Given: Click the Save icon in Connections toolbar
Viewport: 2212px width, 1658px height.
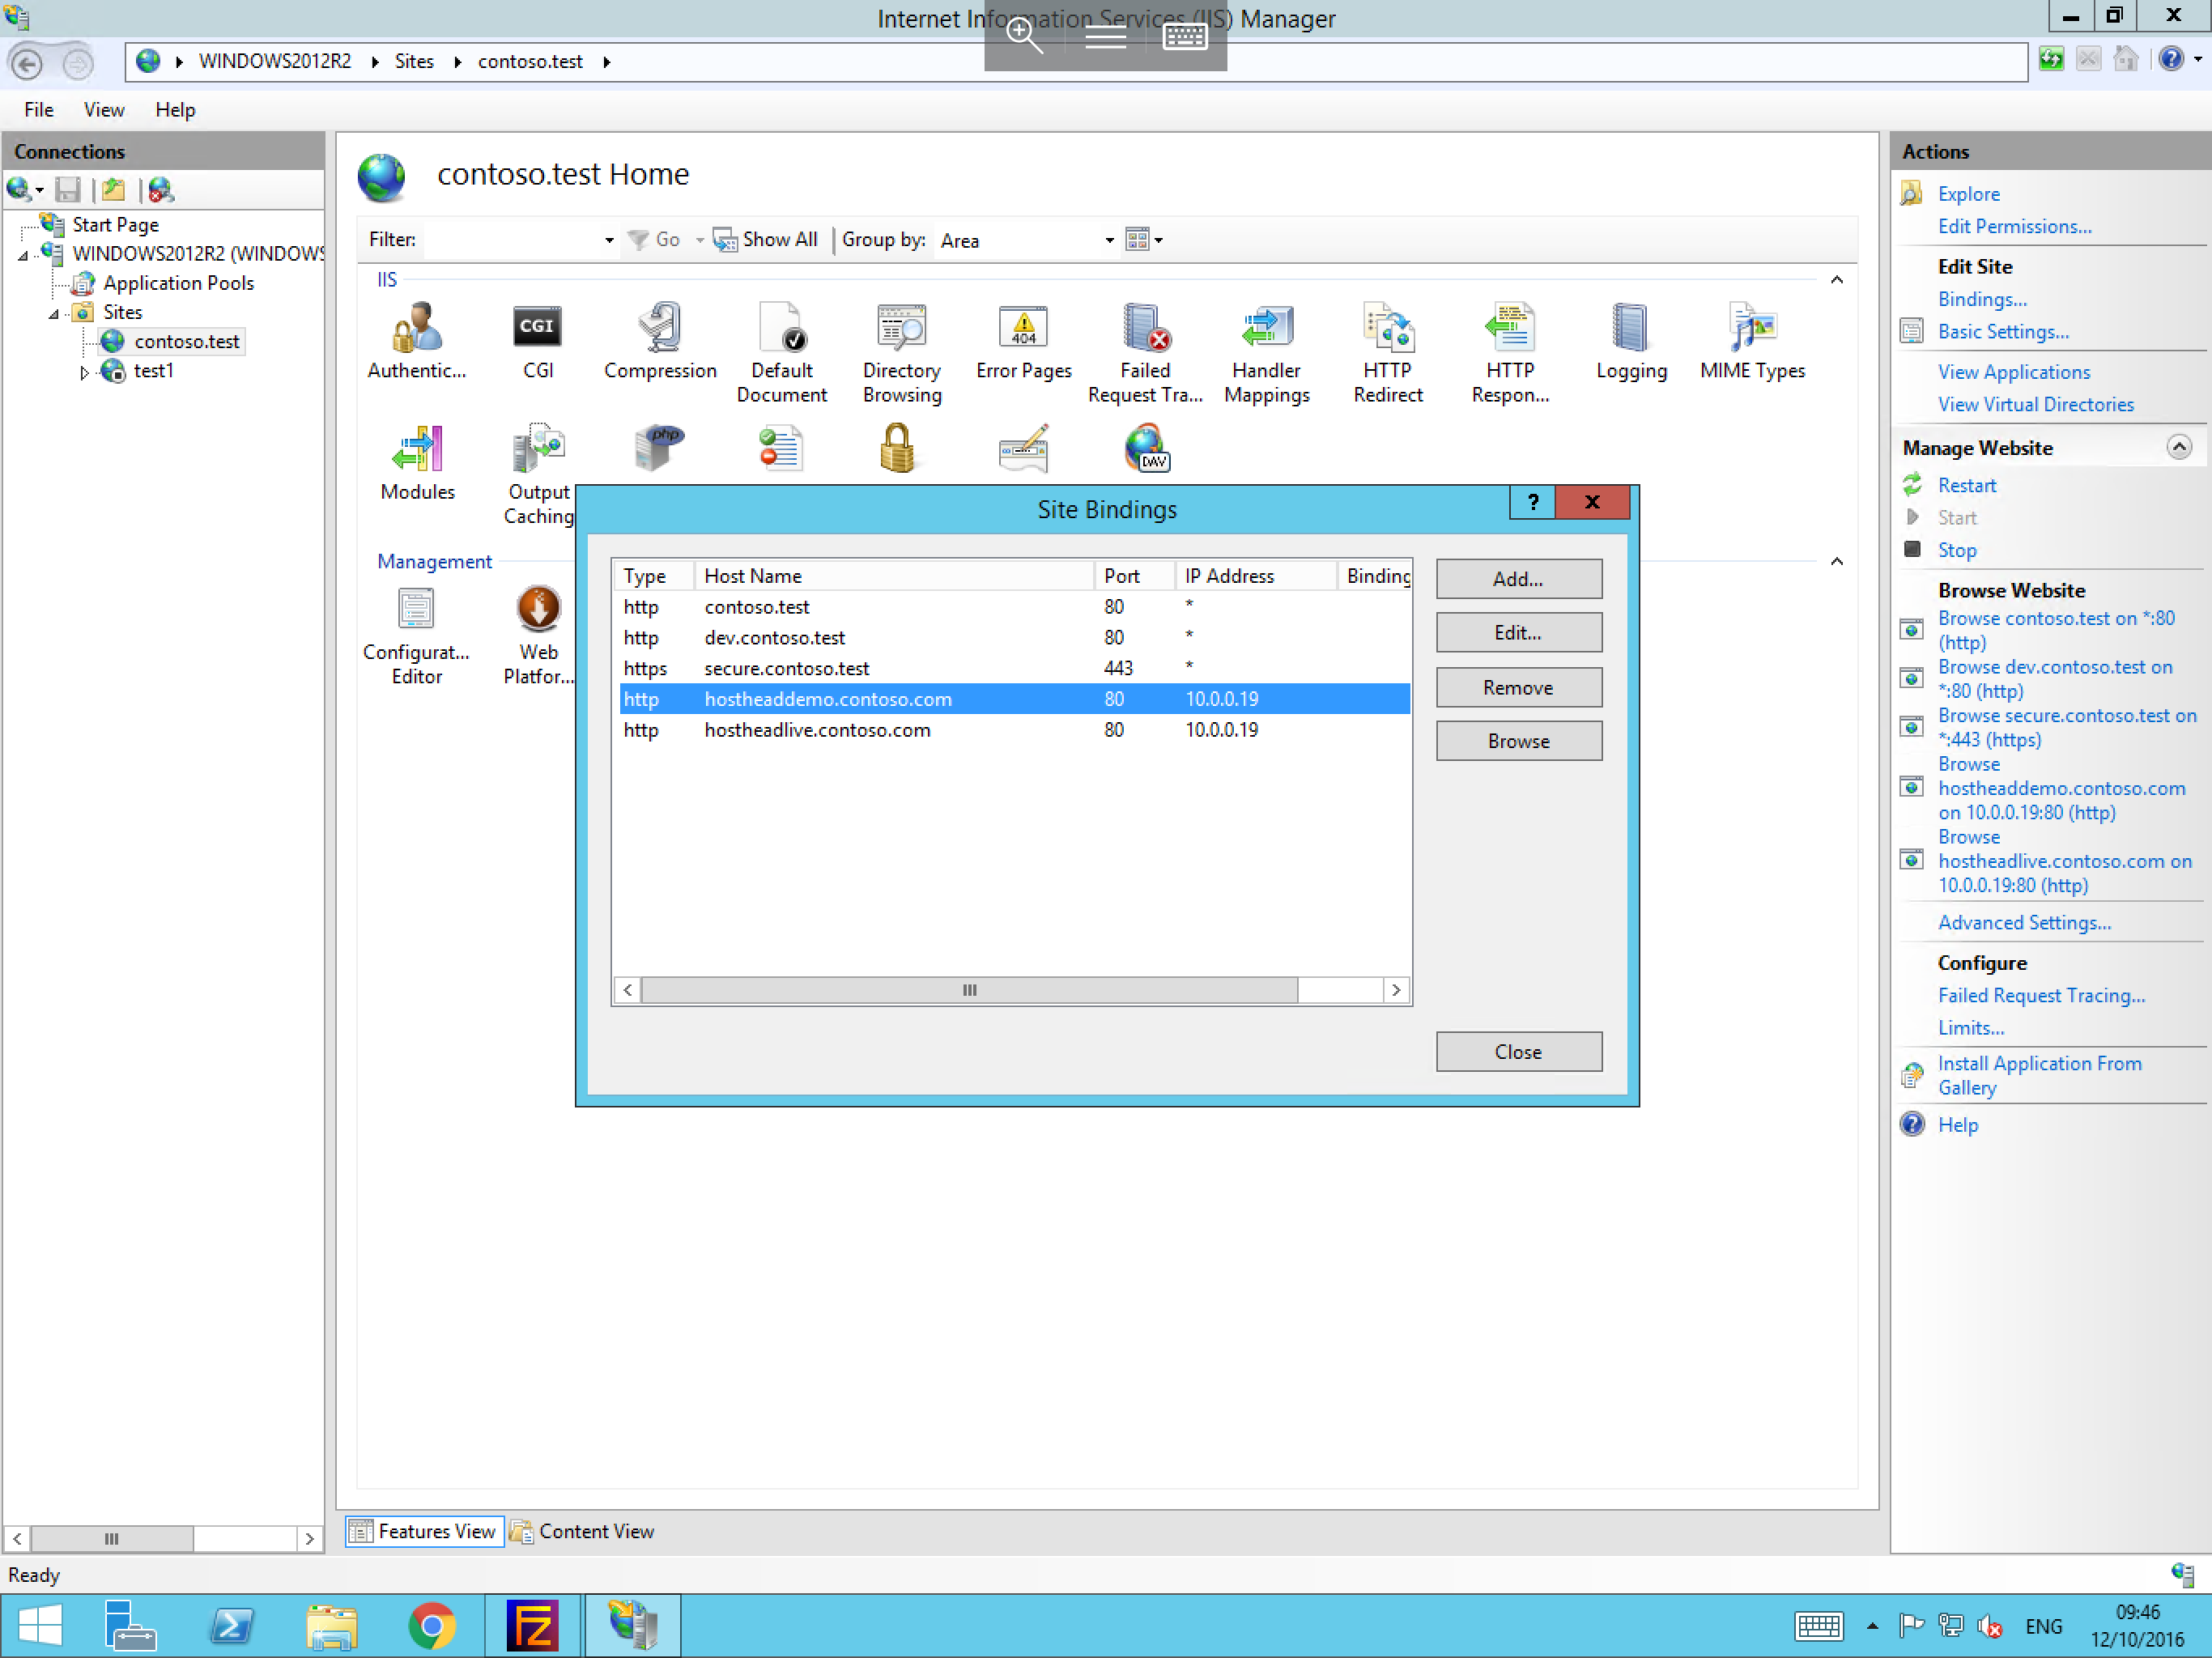Looking at the screenshot, I should pos(67,189).
